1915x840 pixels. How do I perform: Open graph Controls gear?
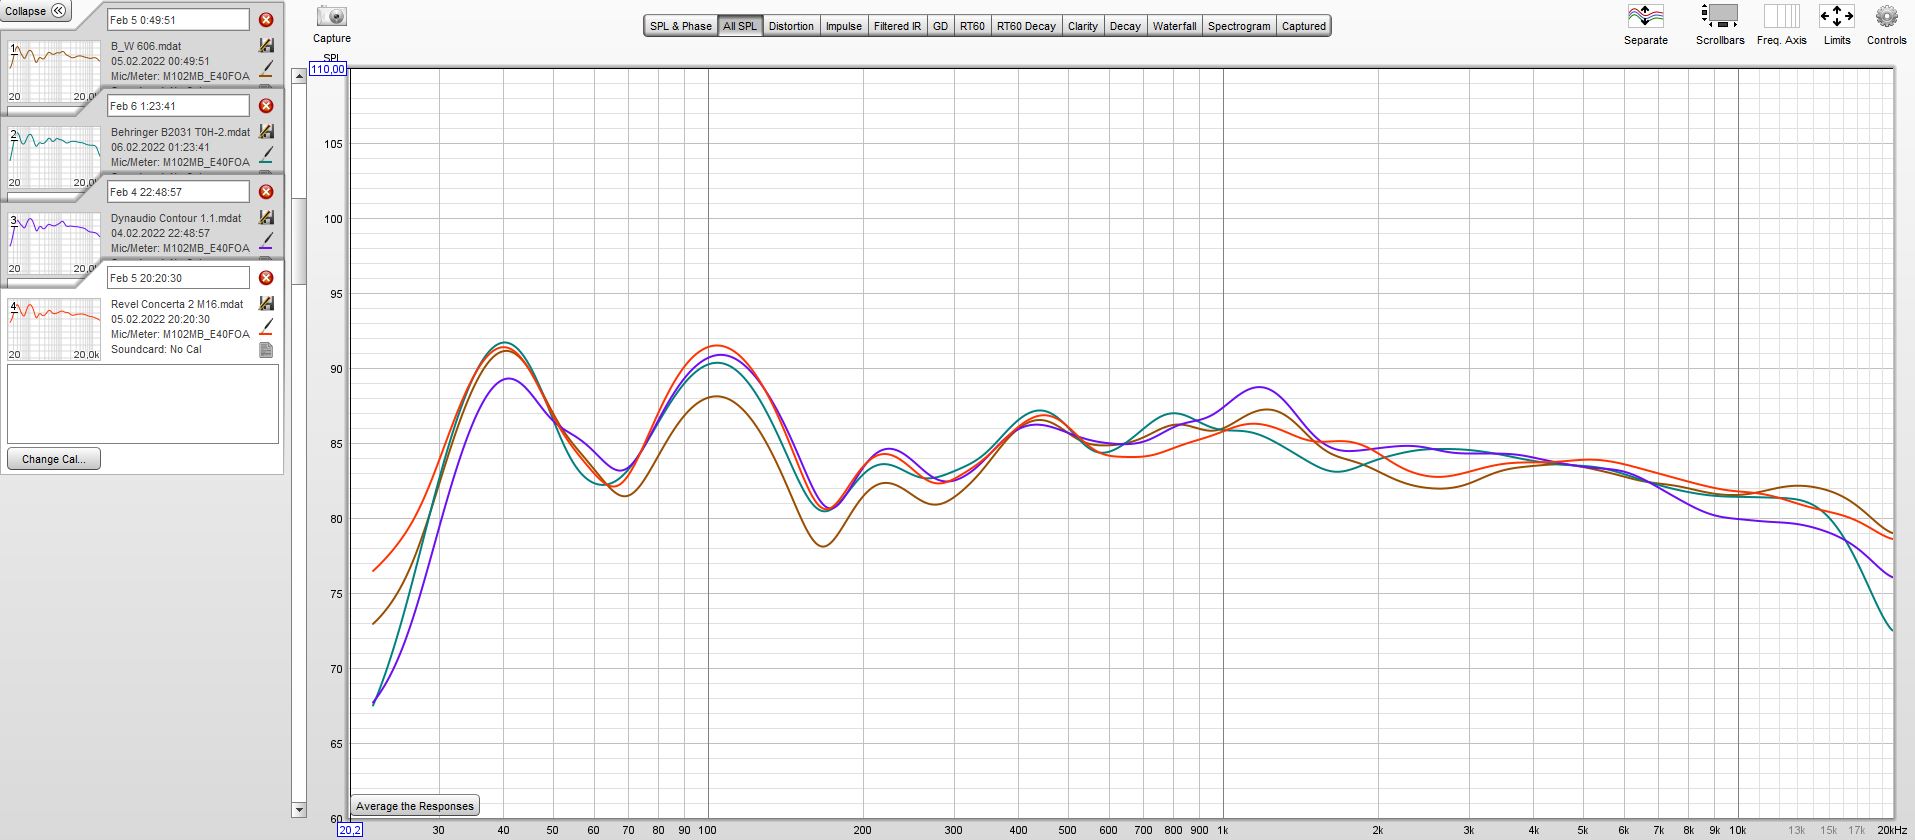[x=1886, y=24]
